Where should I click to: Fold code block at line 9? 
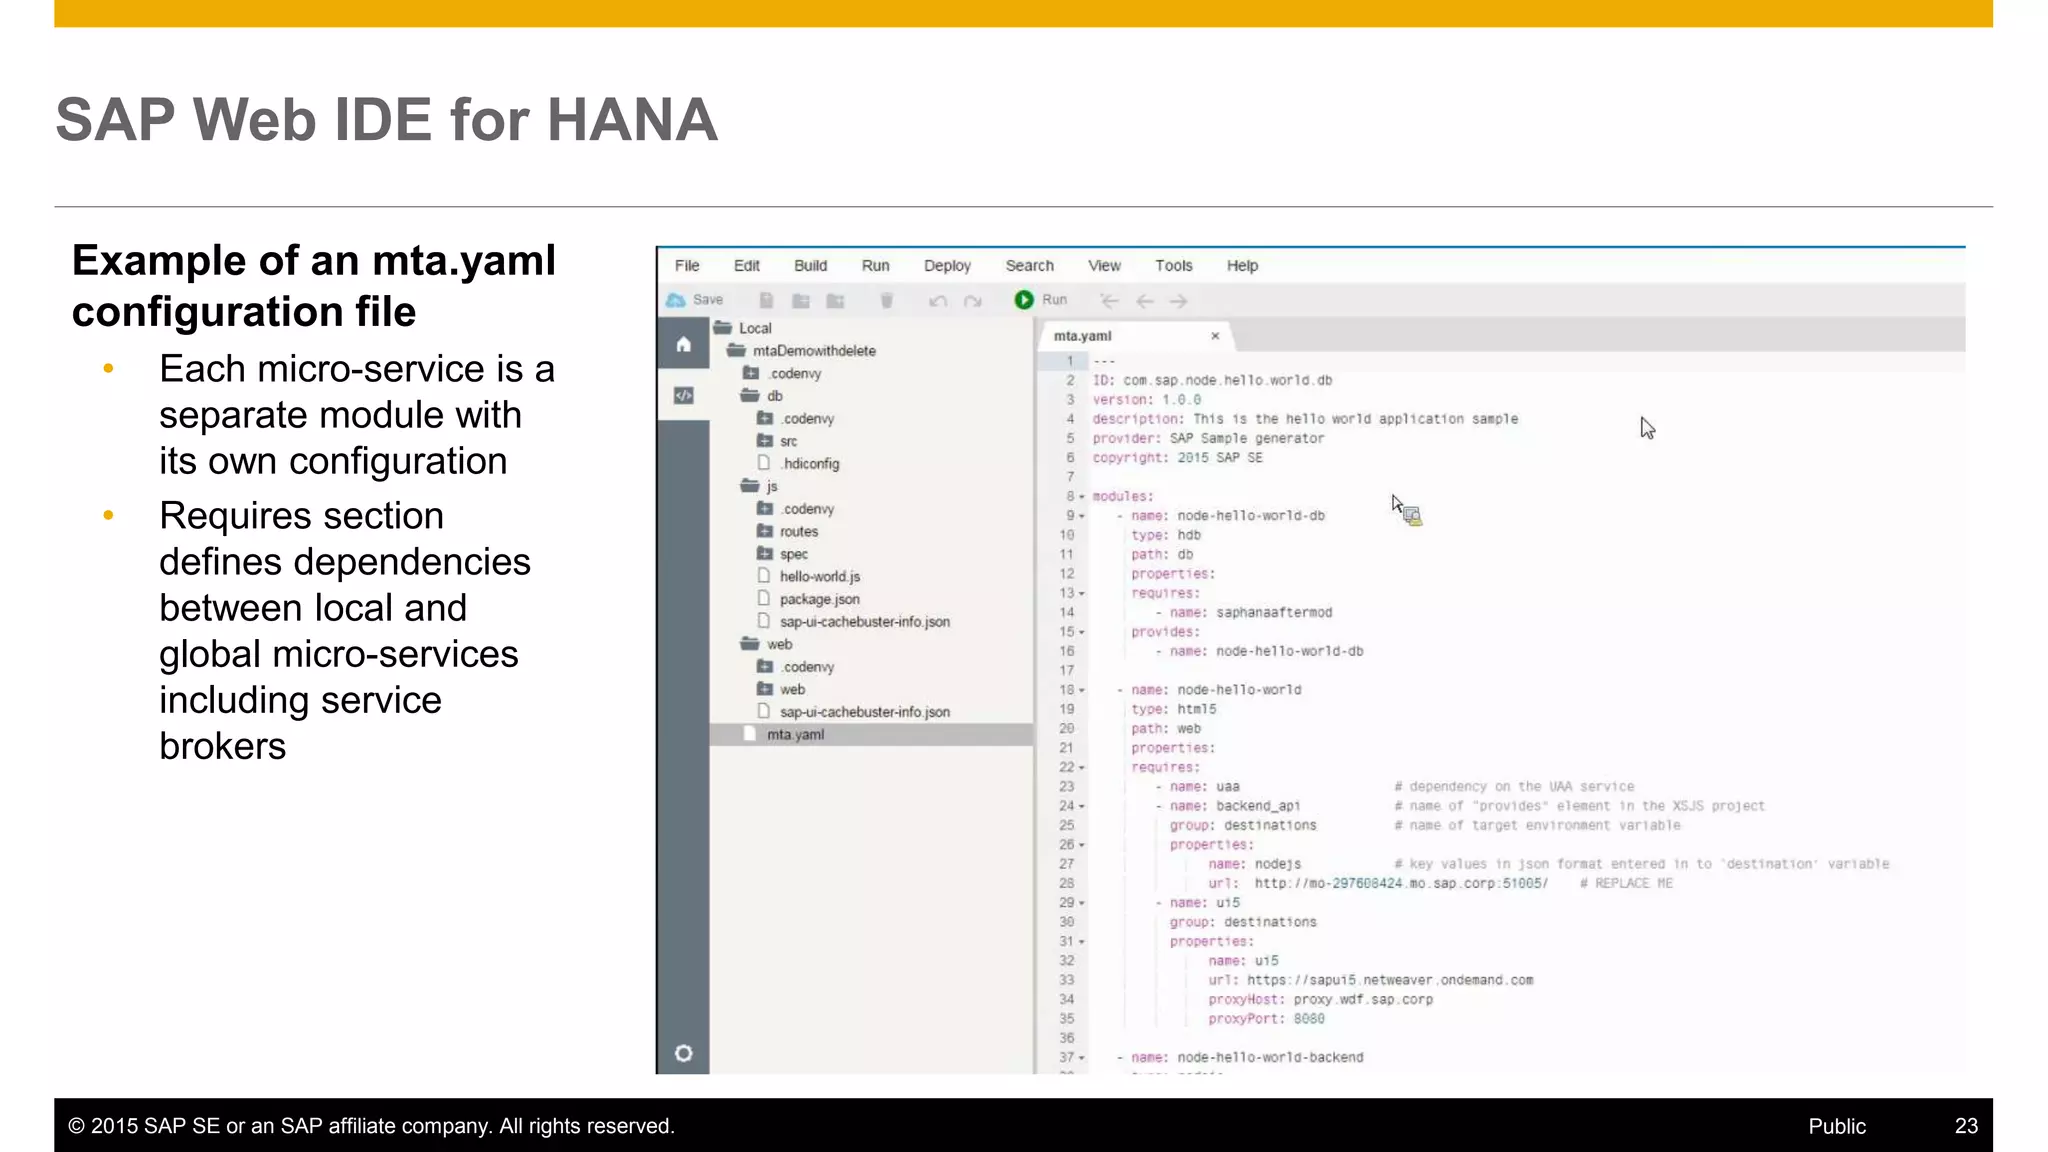(x=1082, y=516)
